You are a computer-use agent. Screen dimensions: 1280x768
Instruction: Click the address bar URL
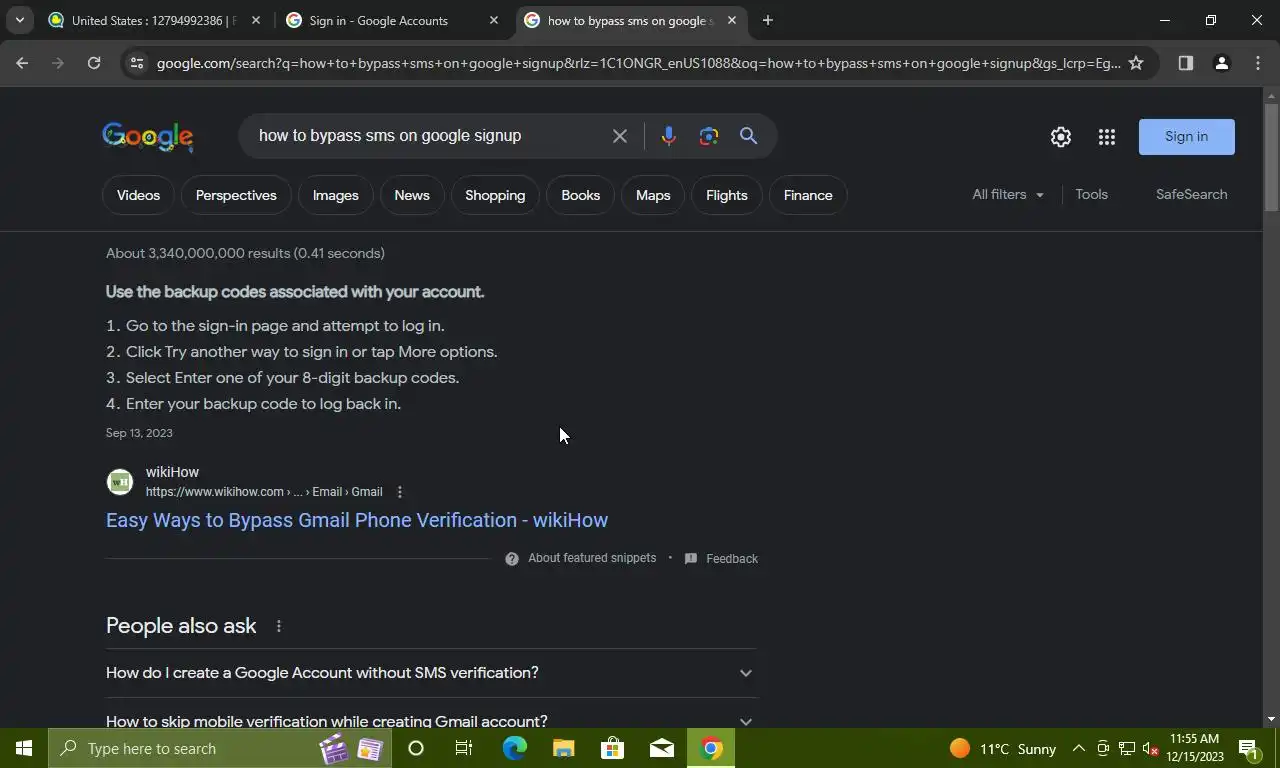[x=638, y=63]
